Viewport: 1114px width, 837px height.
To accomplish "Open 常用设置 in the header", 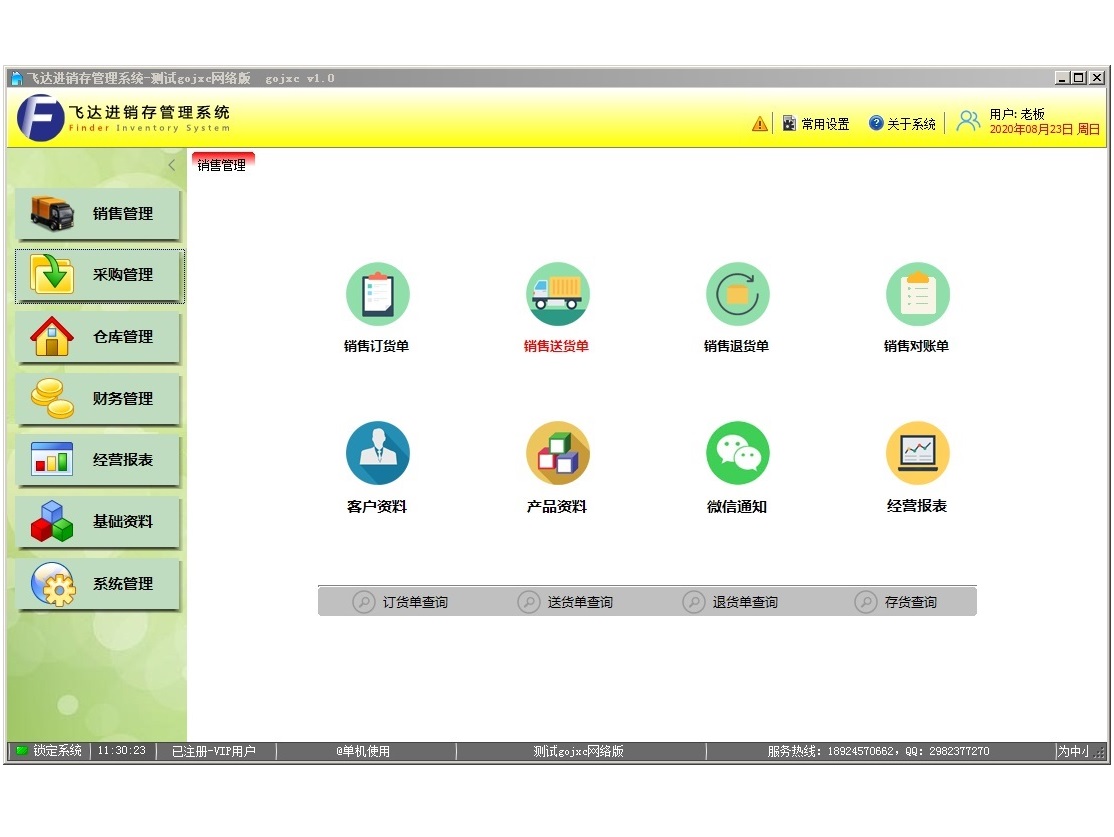I will (815, 124).
